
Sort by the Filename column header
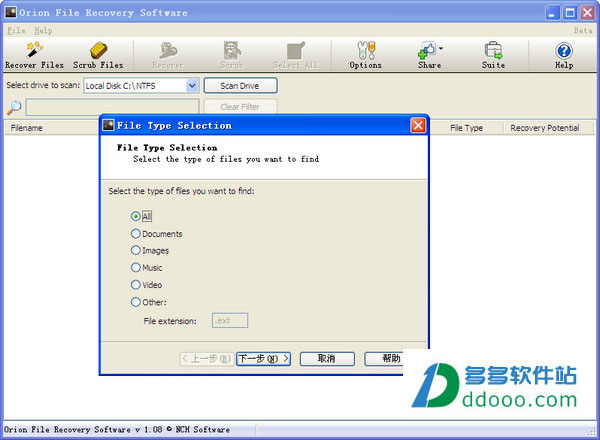click(x=51, y=128)
